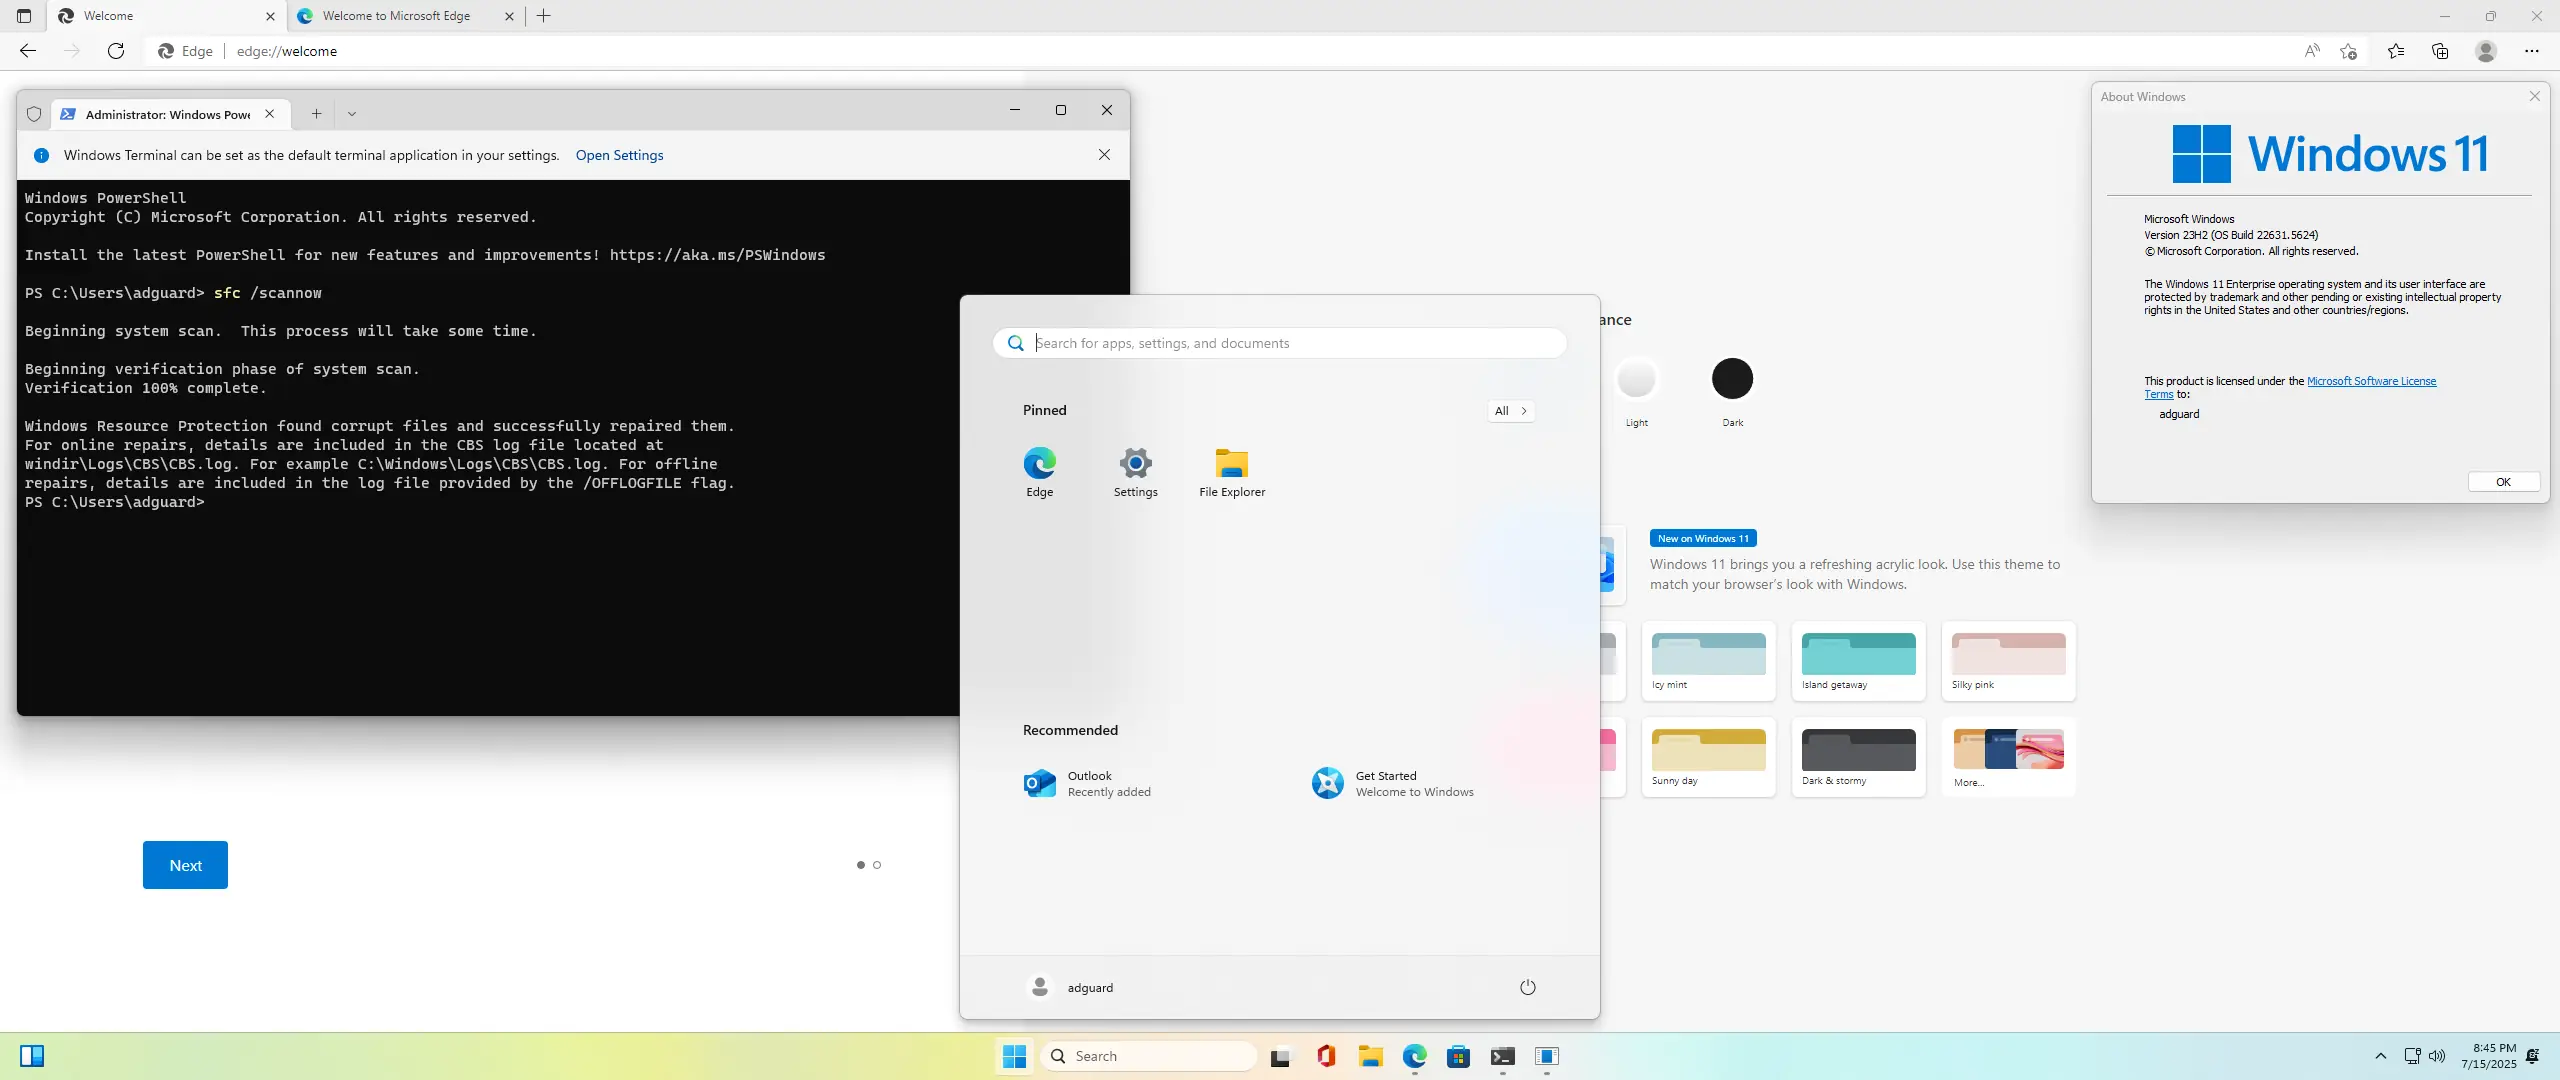
Task: Open Get Started from the Recommended section
Action: (1393, 783)
